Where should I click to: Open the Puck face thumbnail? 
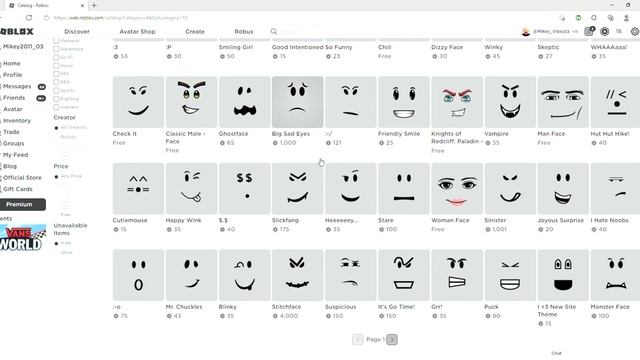coord(510,275)
